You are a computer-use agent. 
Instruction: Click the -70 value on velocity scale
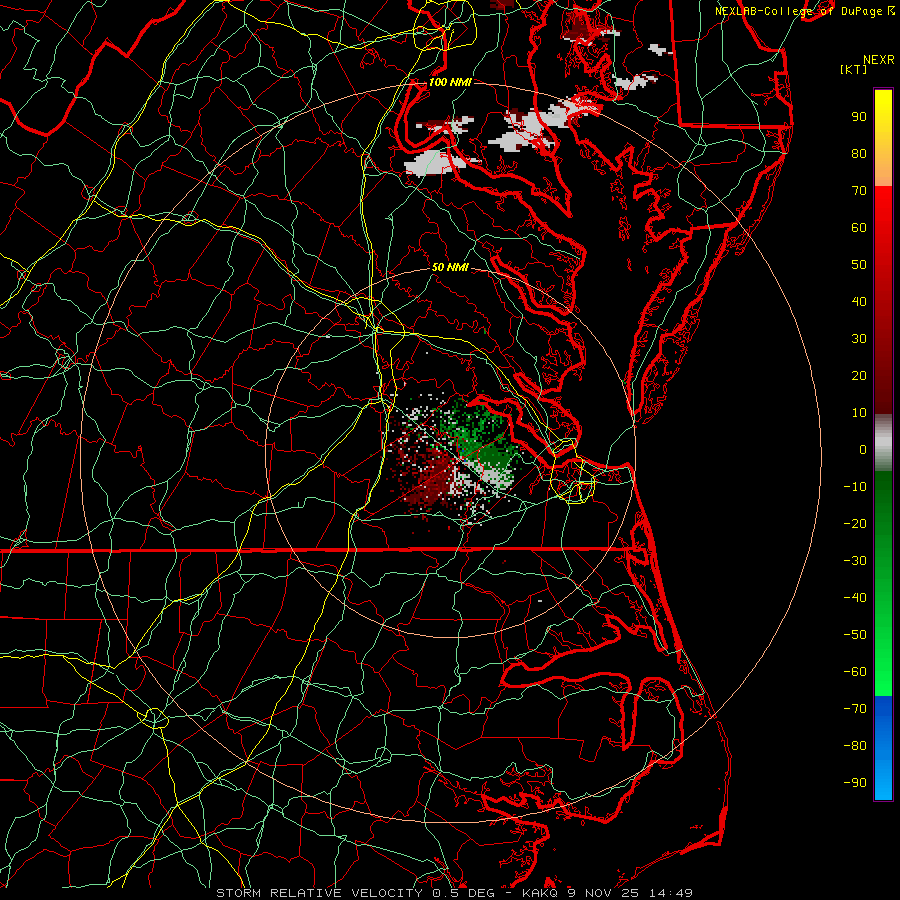pos(855,709)
